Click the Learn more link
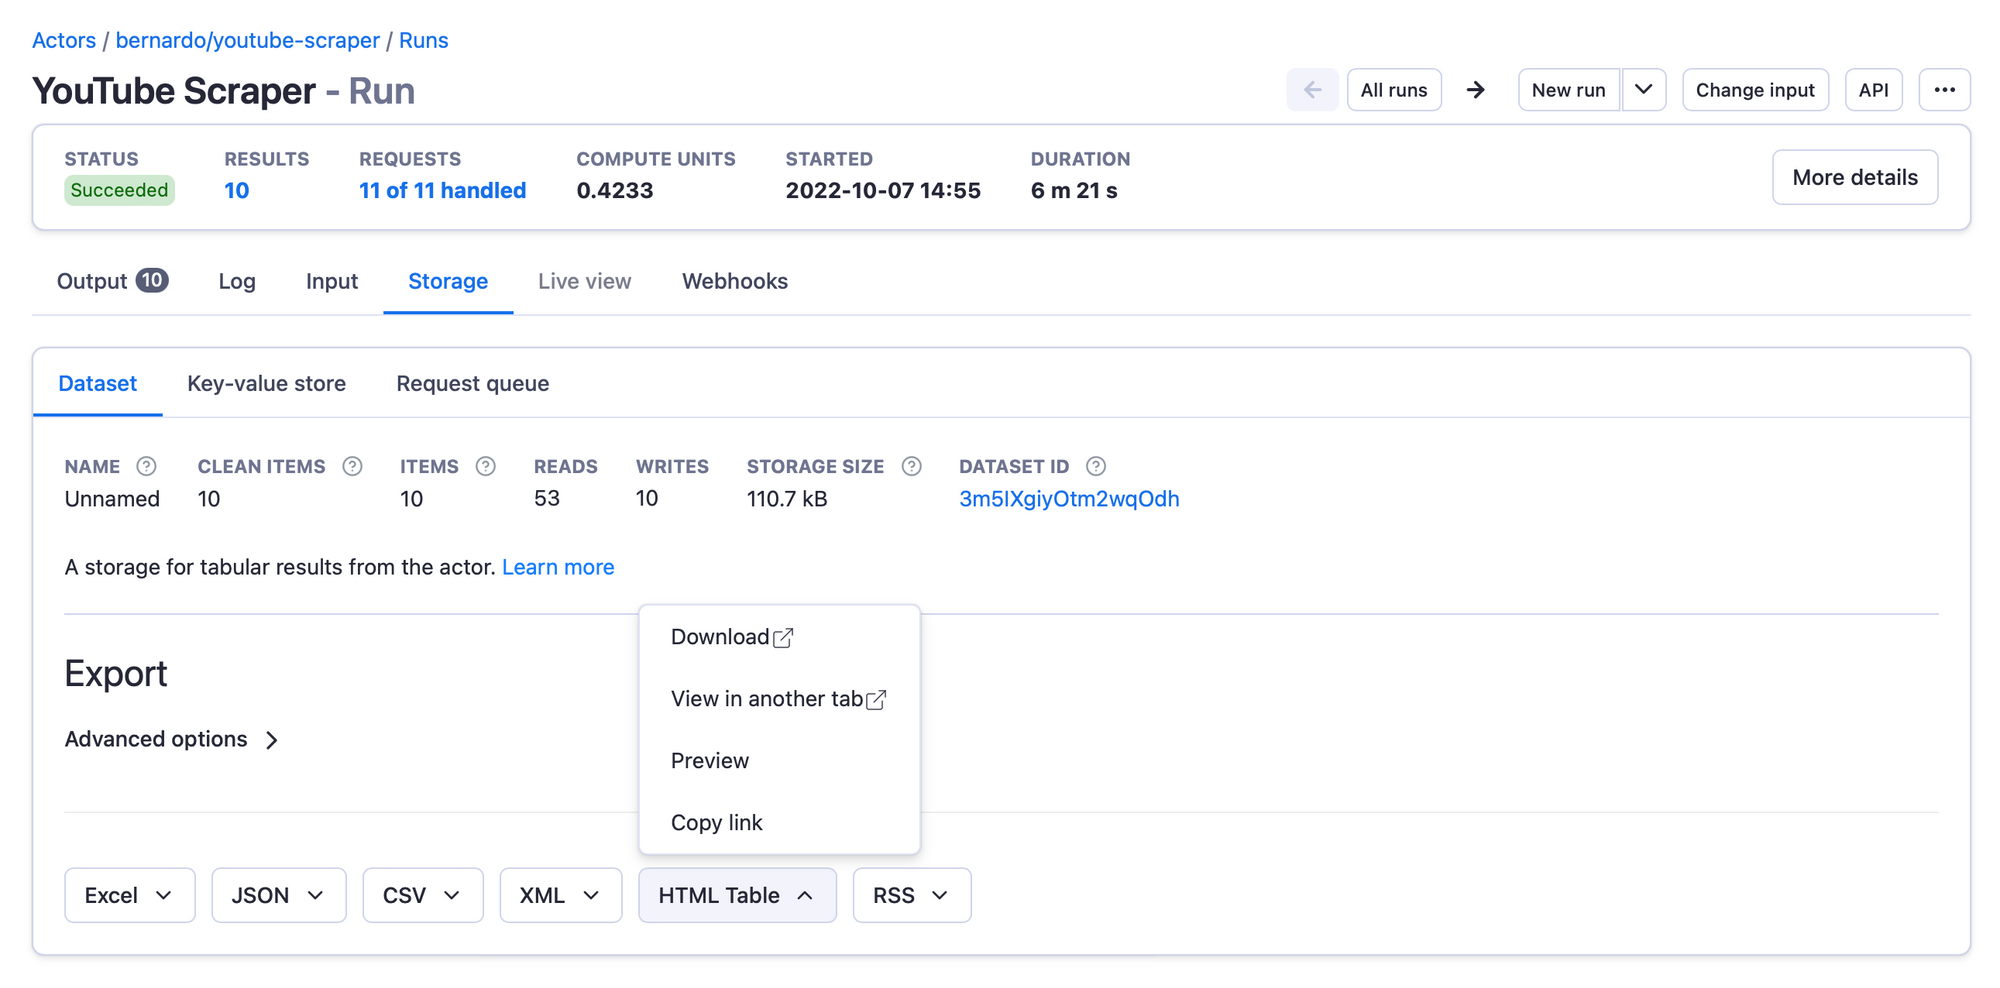Screen dimensions: 2000x988 coord(558,567)
